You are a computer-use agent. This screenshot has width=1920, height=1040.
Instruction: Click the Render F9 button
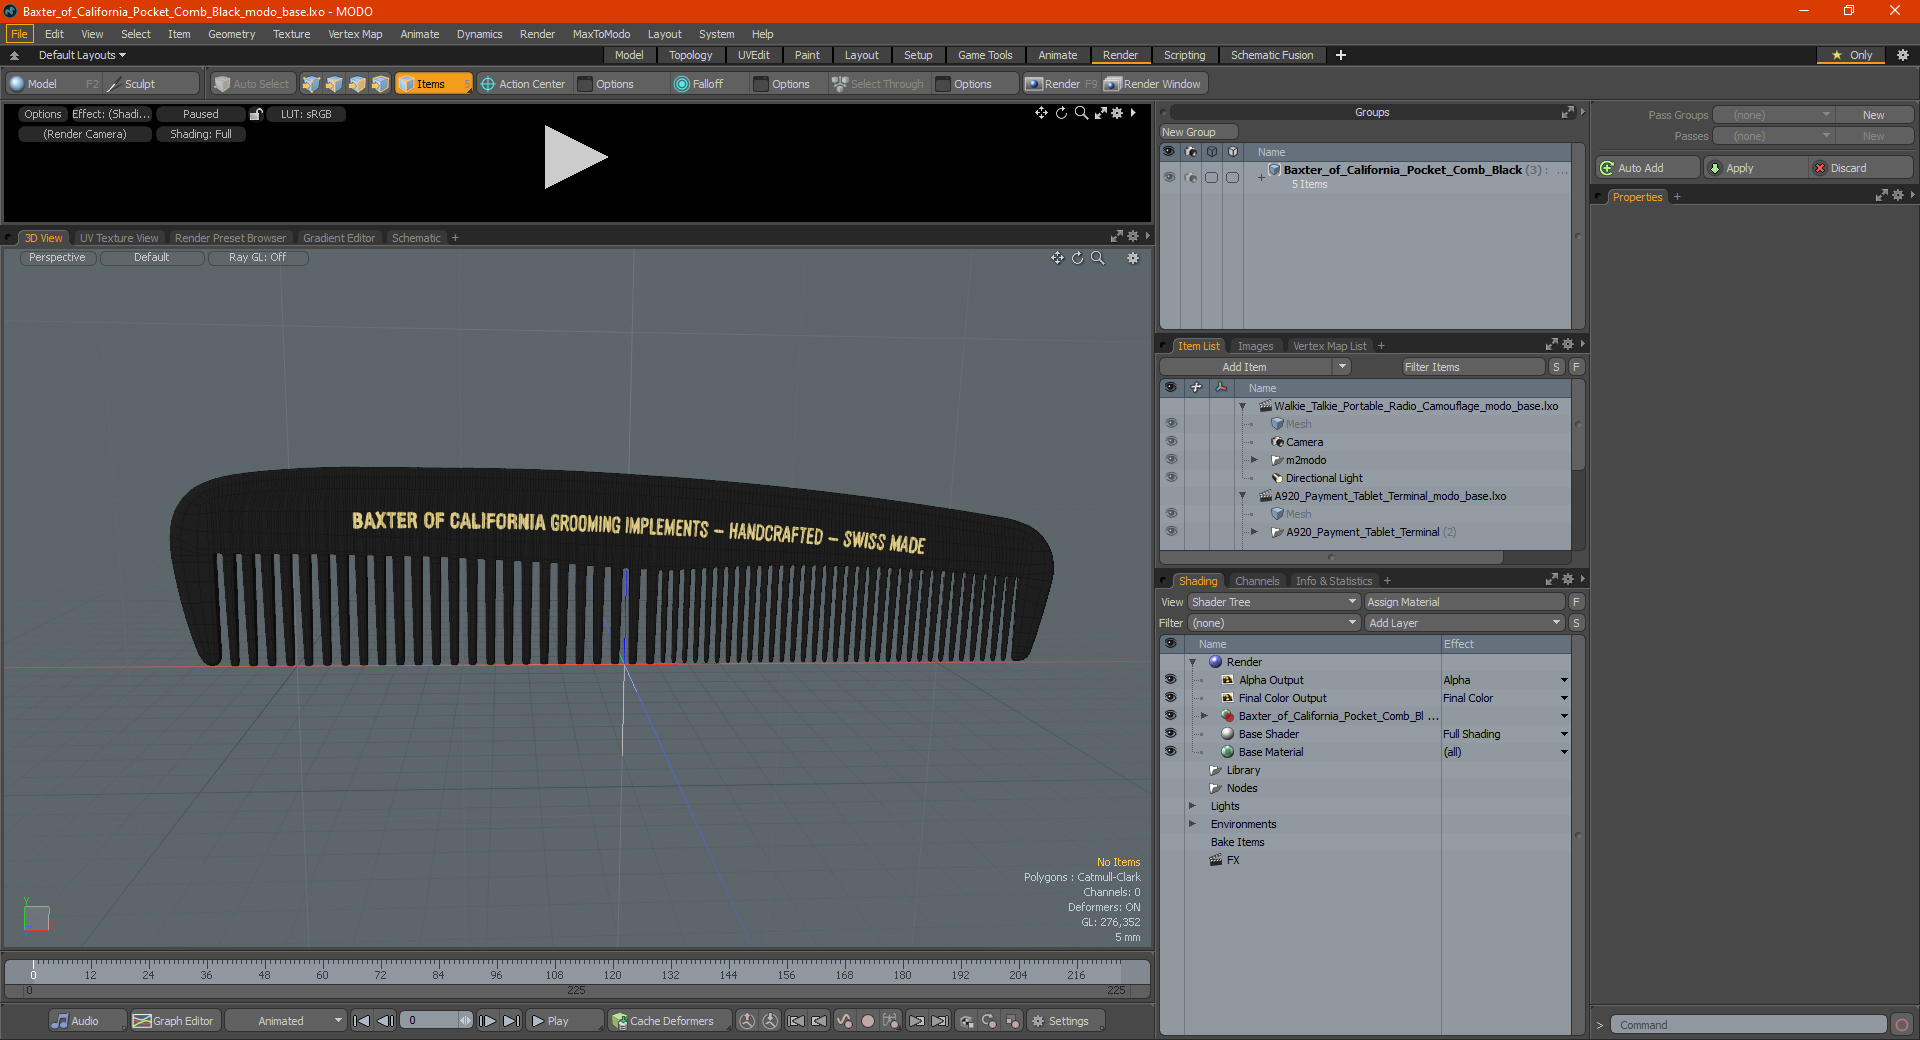[x=1061, y=84]
